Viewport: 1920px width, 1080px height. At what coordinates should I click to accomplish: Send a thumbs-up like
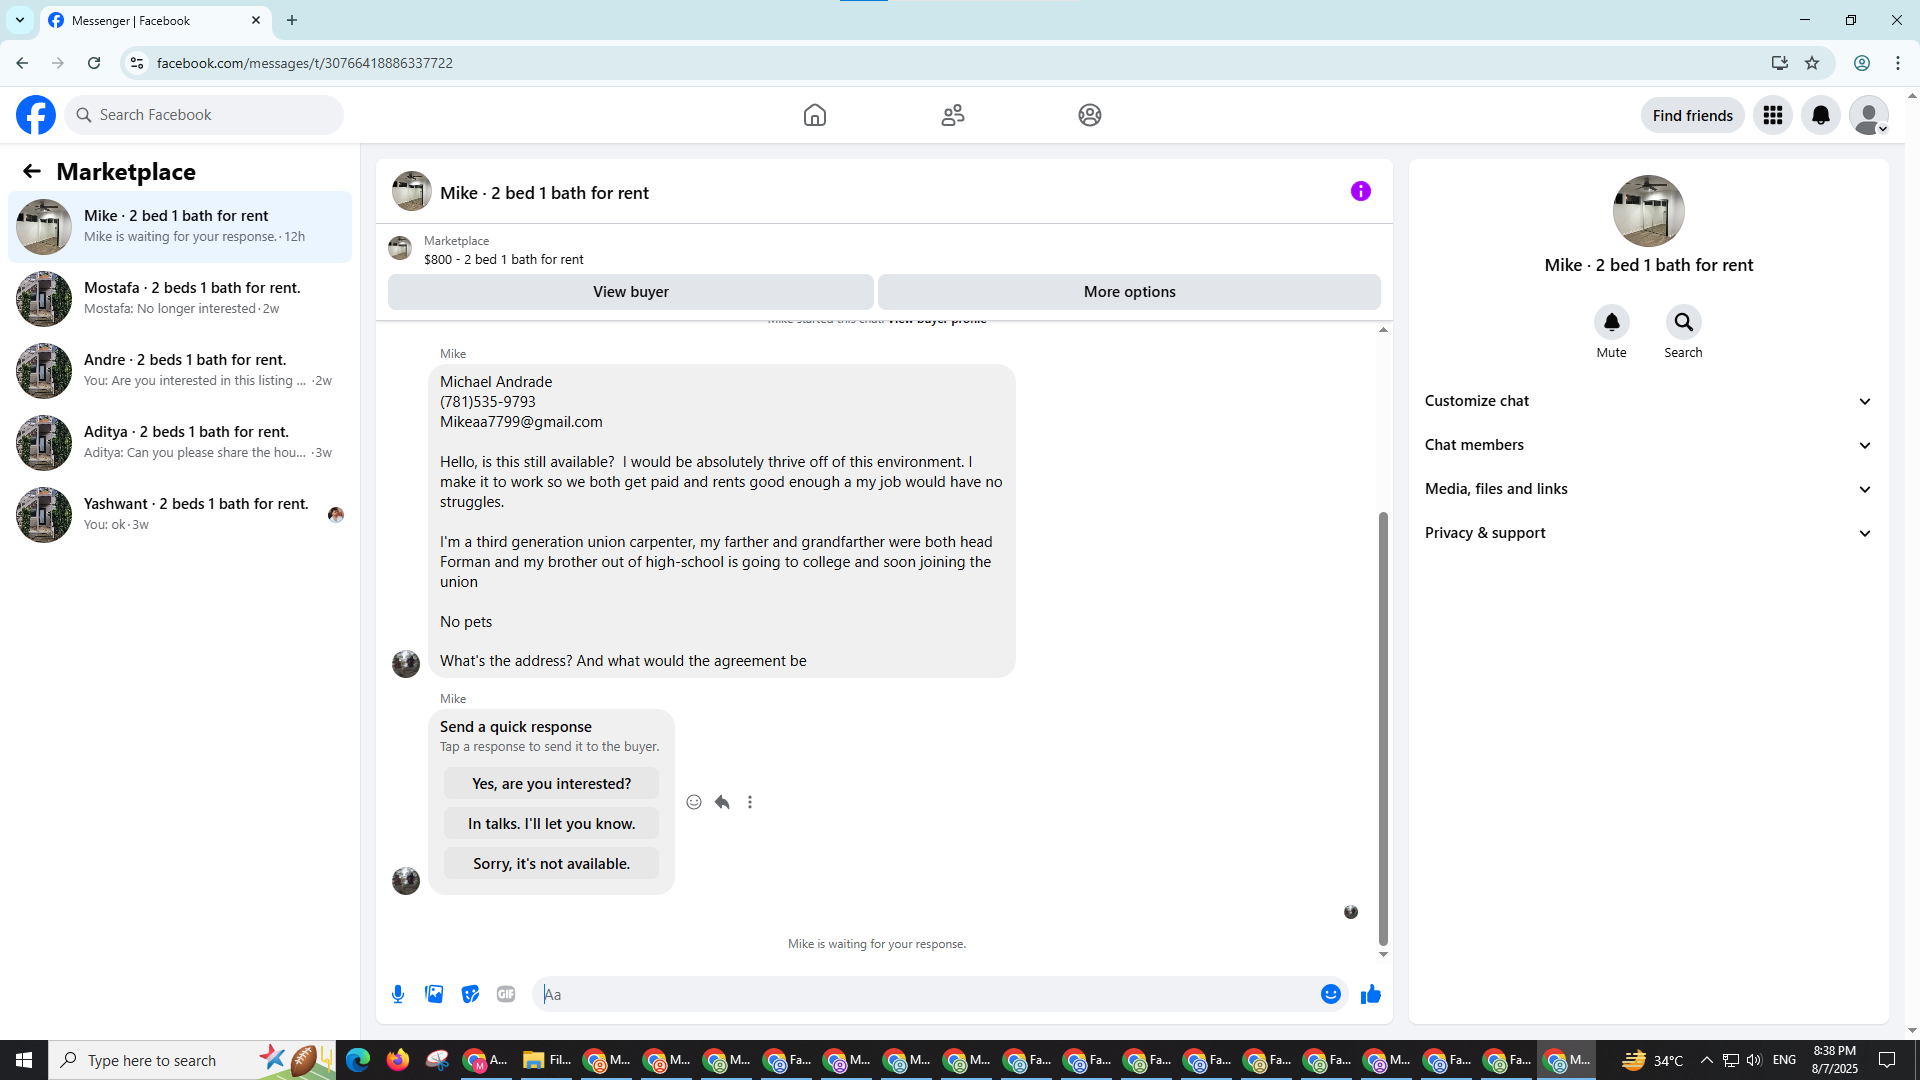1371,994
